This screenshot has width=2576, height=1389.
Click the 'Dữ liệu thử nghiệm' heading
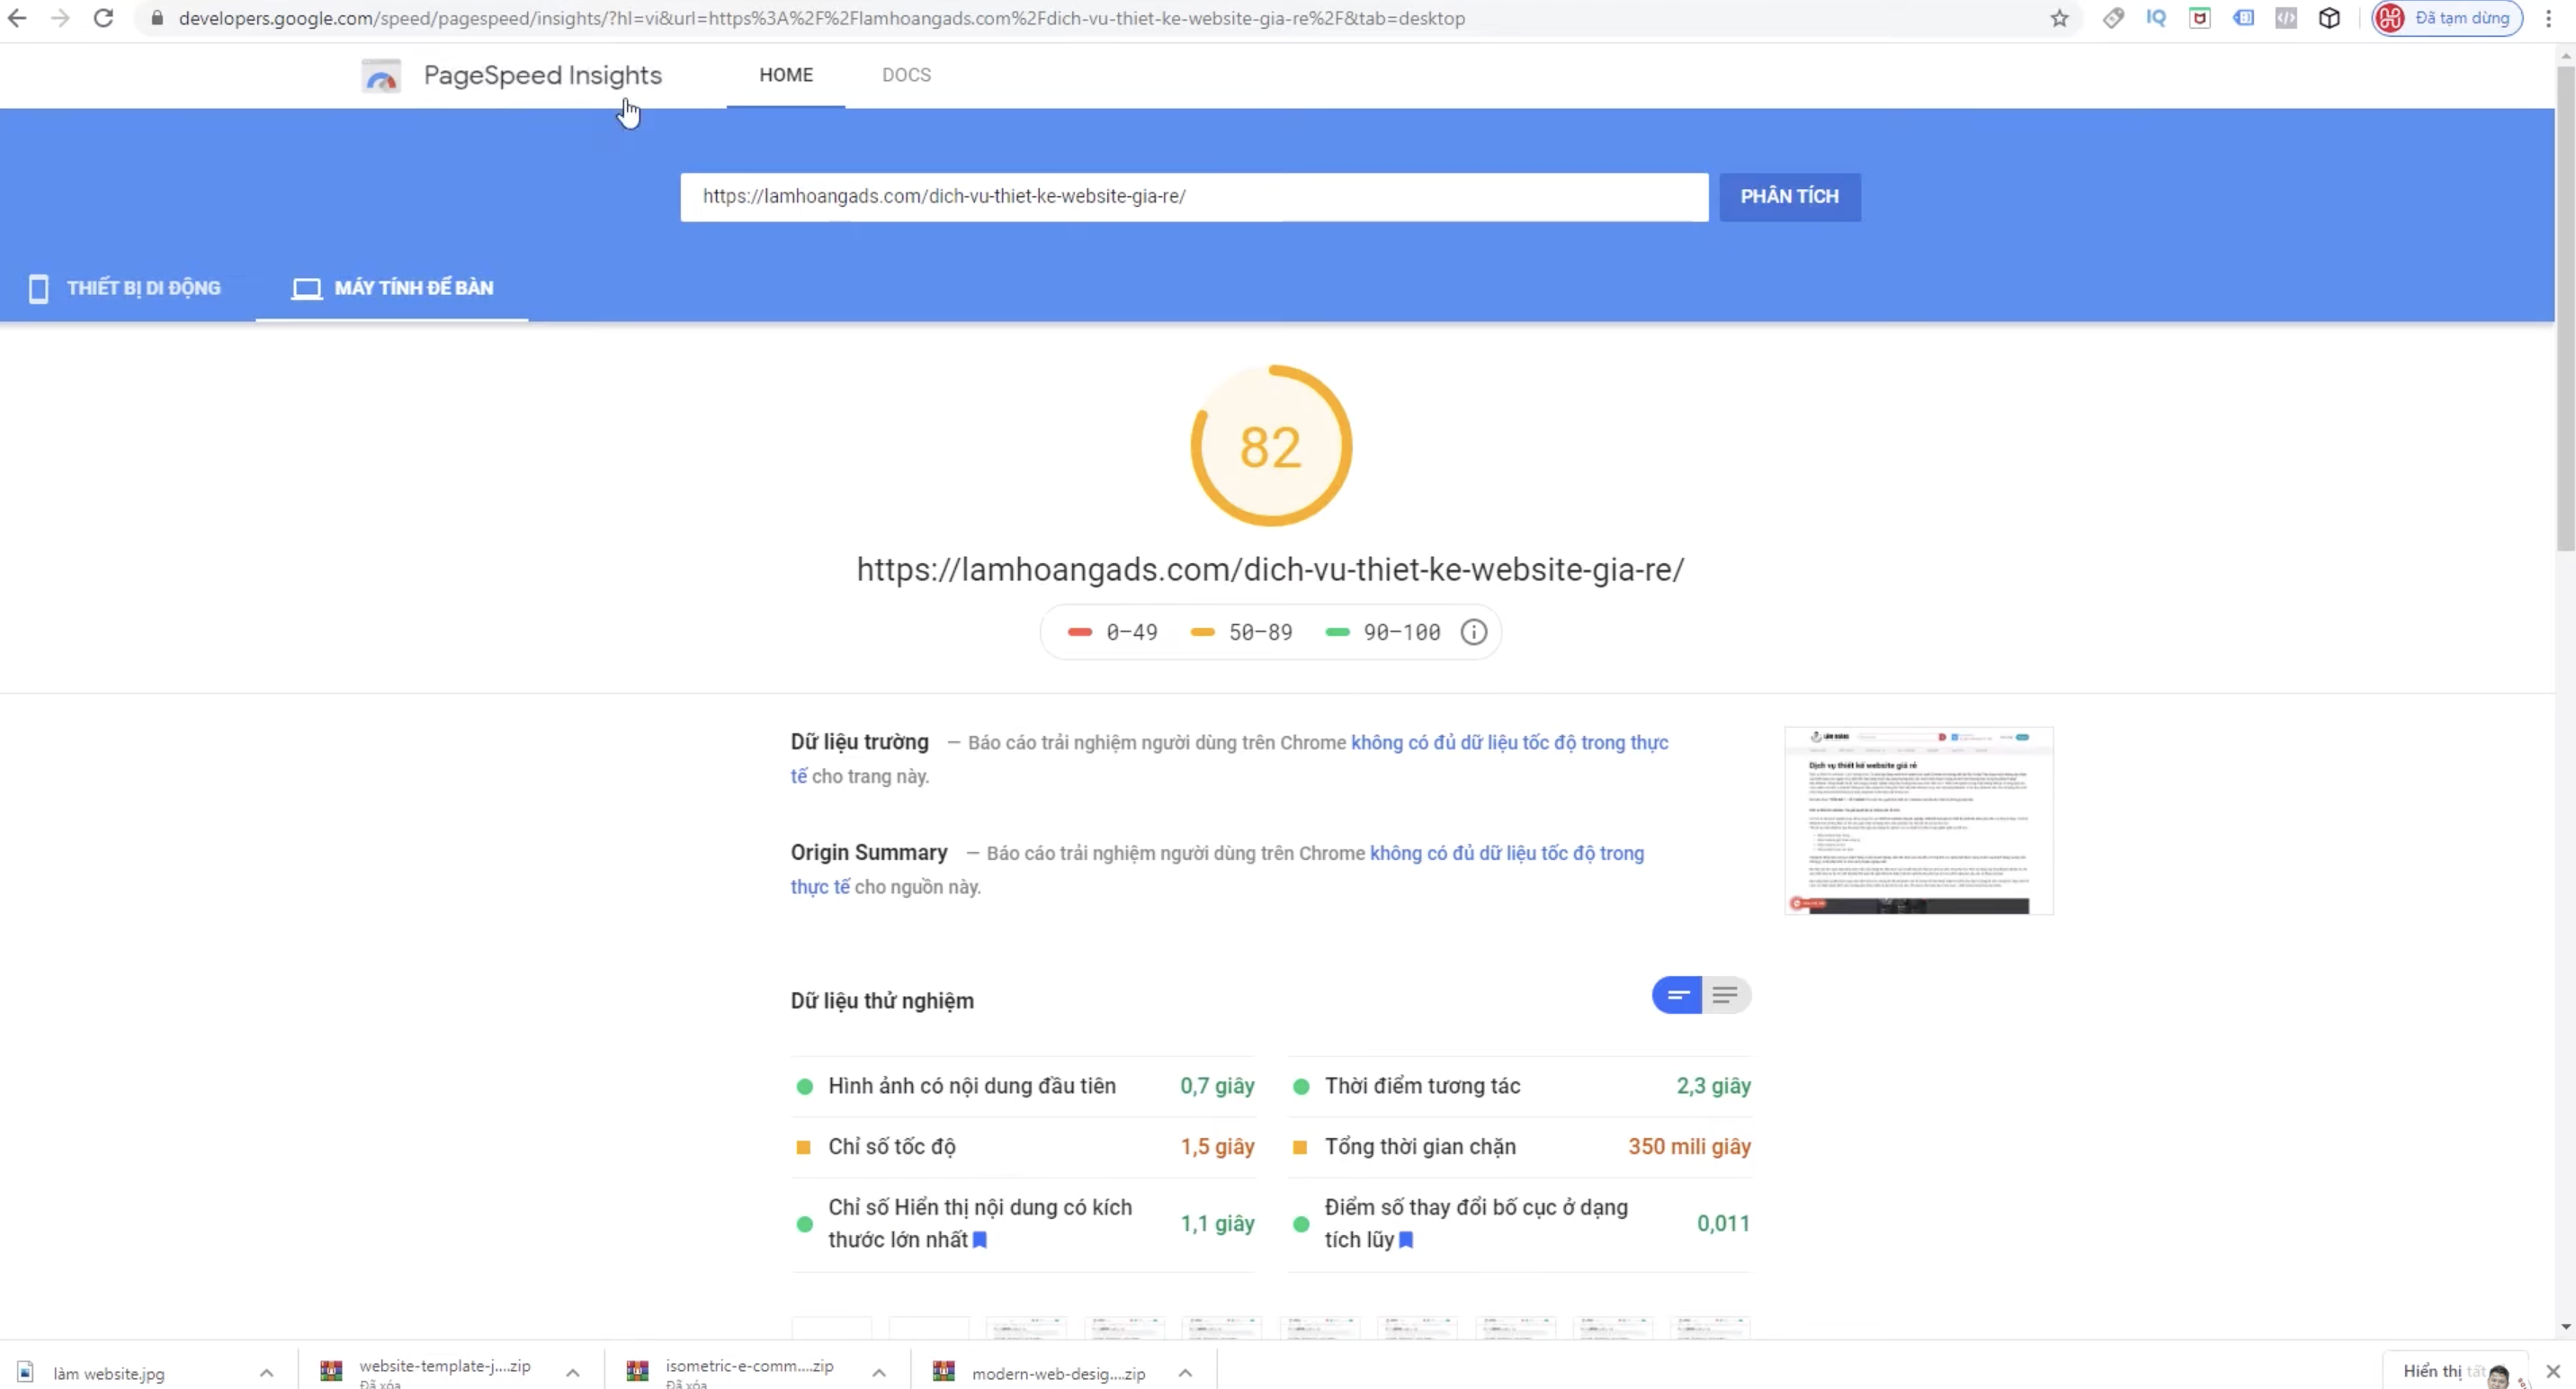click(882, 1001)
